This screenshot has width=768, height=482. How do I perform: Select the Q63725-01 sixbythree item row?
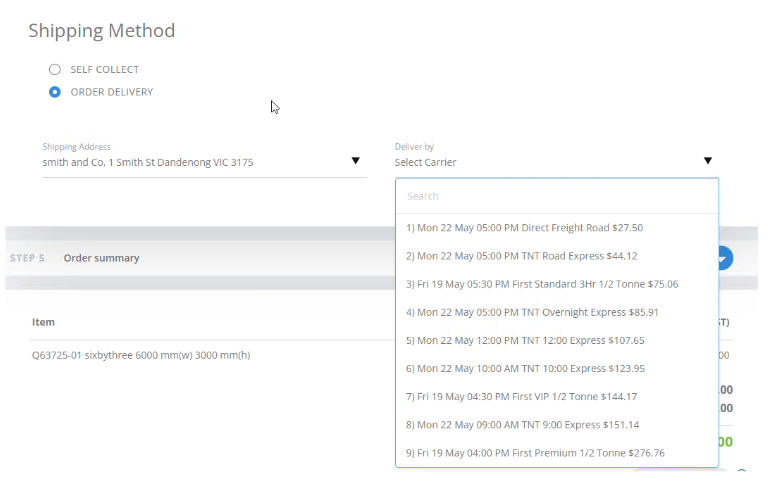click(140, 355)
